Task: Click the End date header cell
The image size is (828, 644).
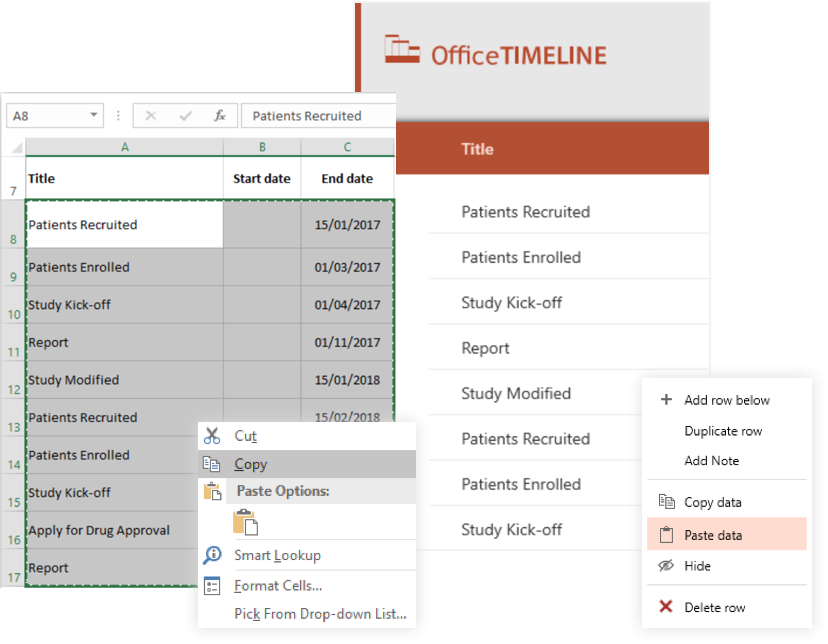Action: click(347, 178)
